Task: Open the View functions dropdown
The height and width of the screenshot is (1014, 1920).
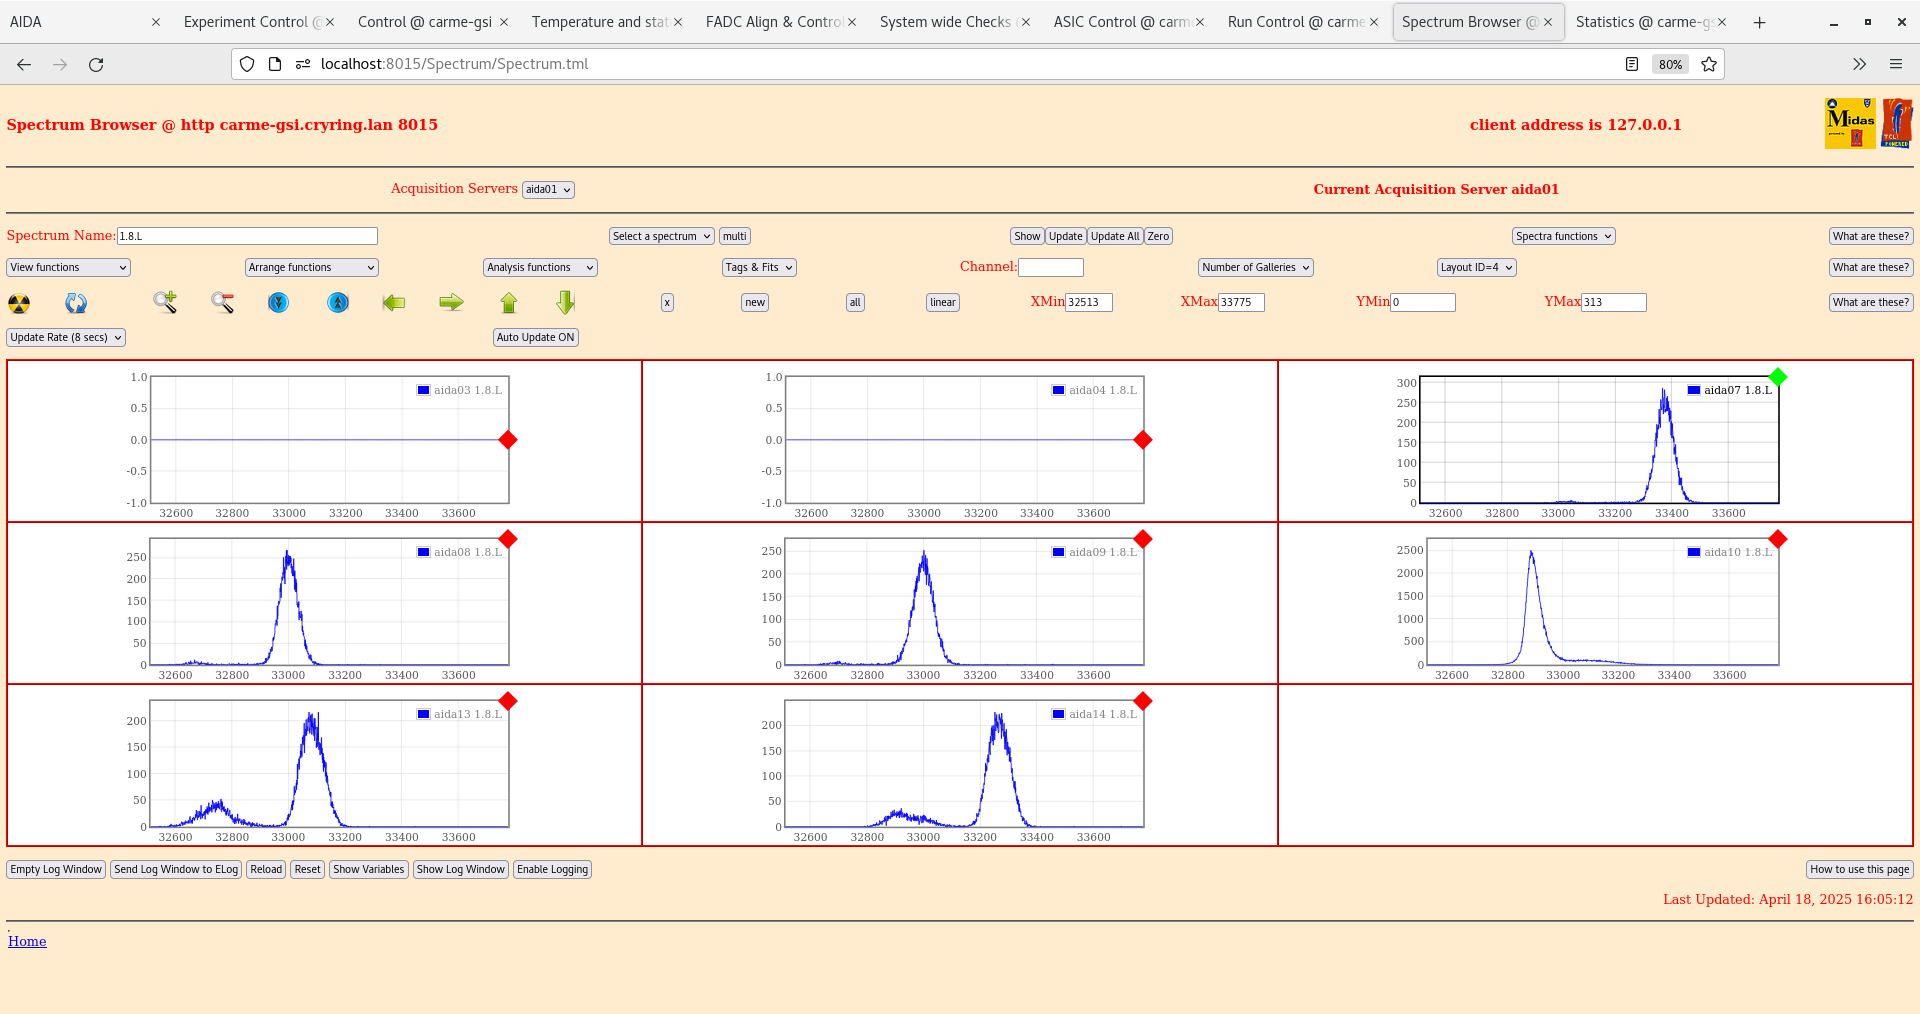Action: pyautogui.click(x=69, y=267)
